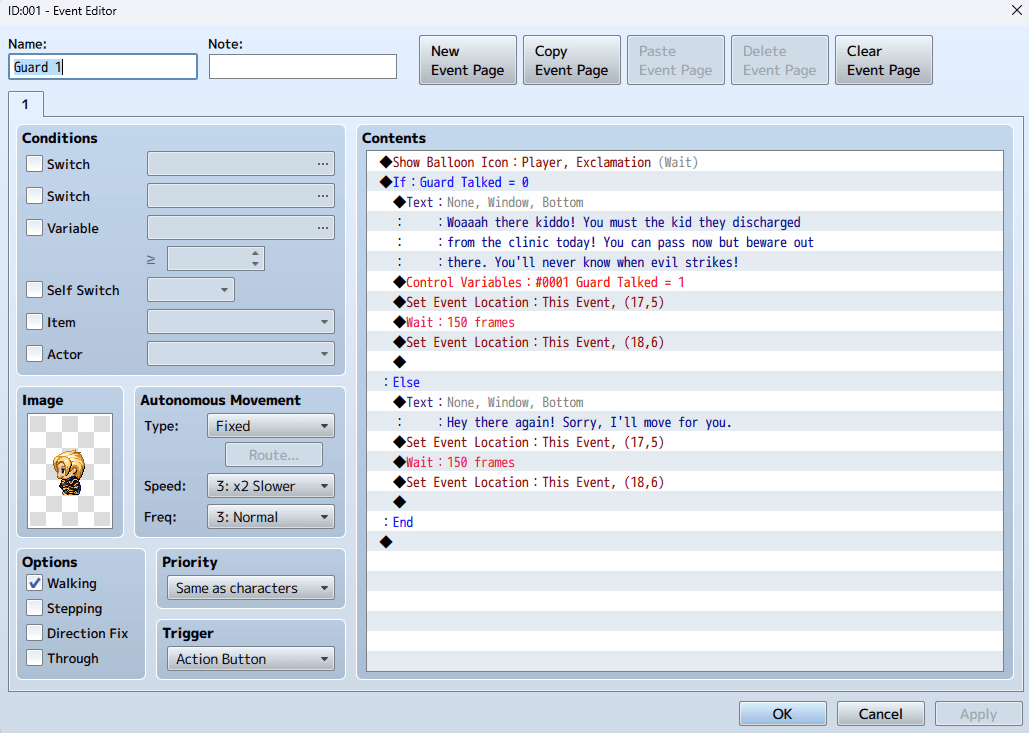Image resolution: width=1029 pixels, height=733 pixels.
Task: Switch to event page tab 1
Action: point(26,104)
